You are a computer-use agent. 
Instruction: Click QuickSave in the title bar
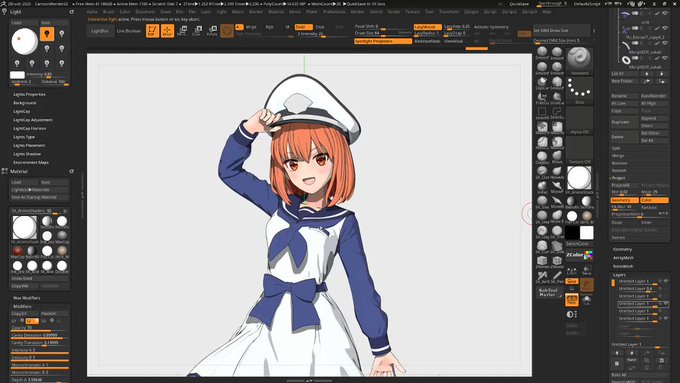519,3
